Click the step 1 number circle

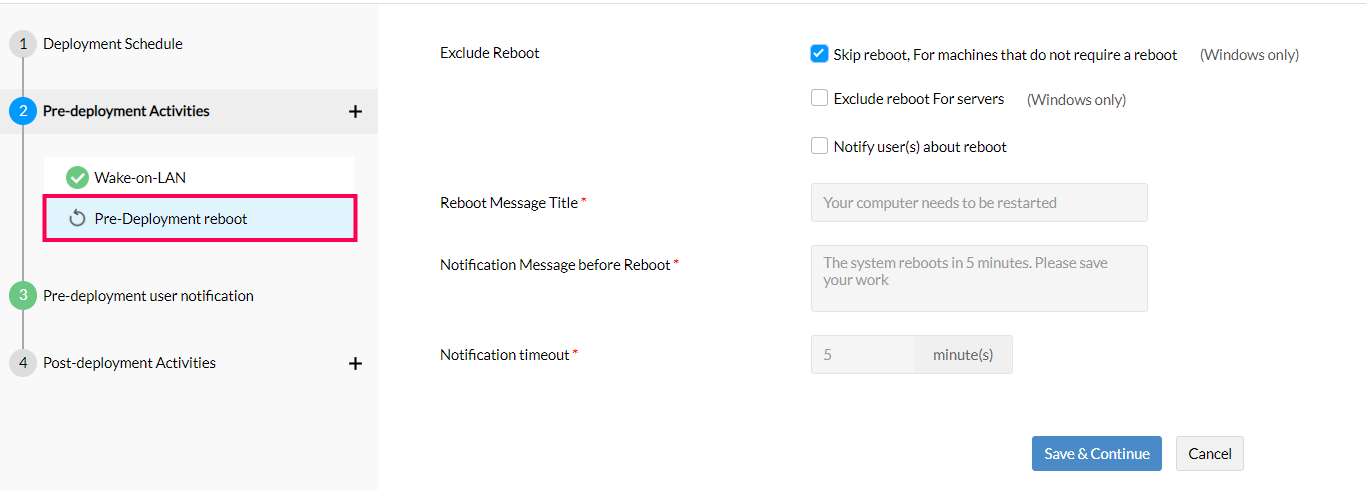tap(23, 44)
